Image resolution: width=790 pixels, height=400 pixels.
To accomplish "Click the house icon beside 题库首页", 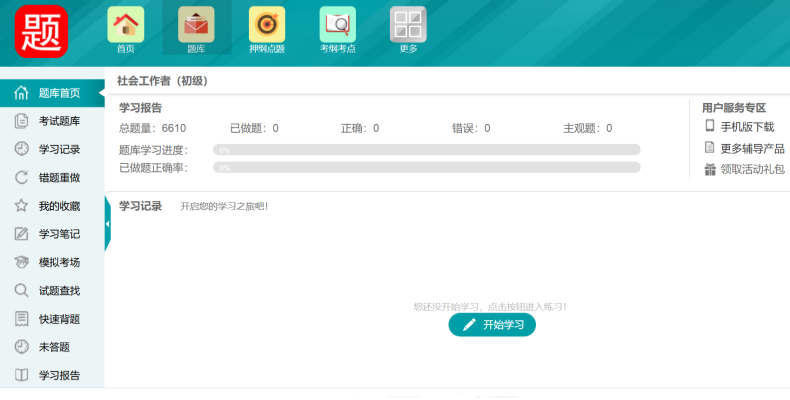I will point(21,93).
